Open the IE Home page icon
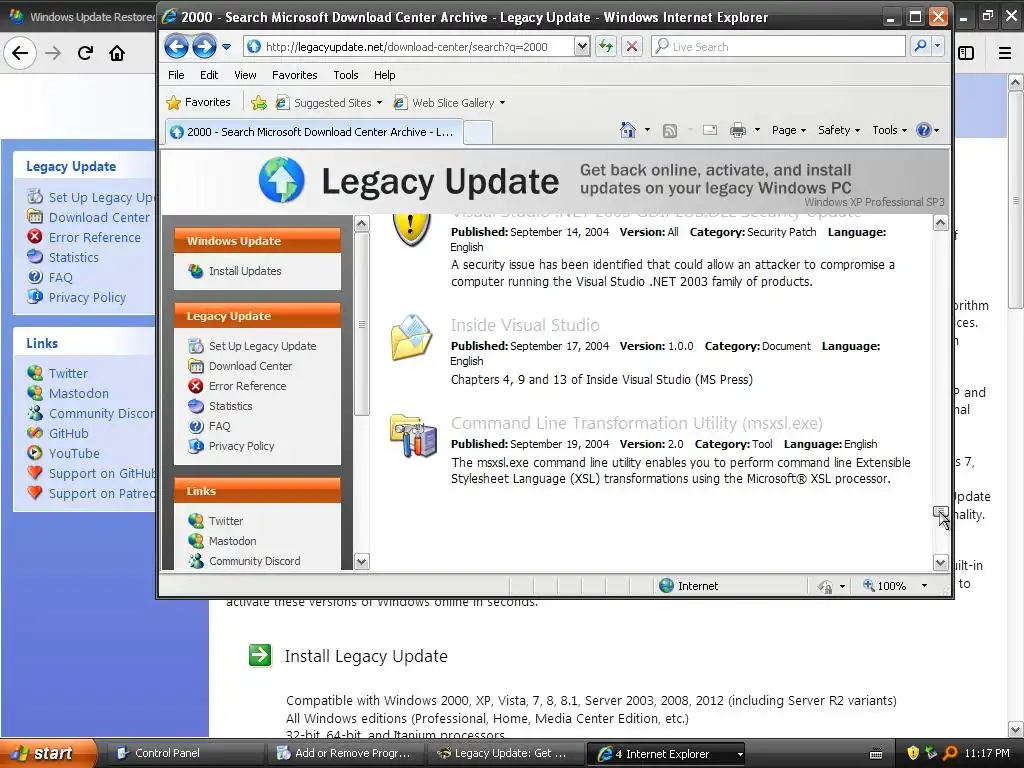The image size is (1024, 768). pos(628,130)
